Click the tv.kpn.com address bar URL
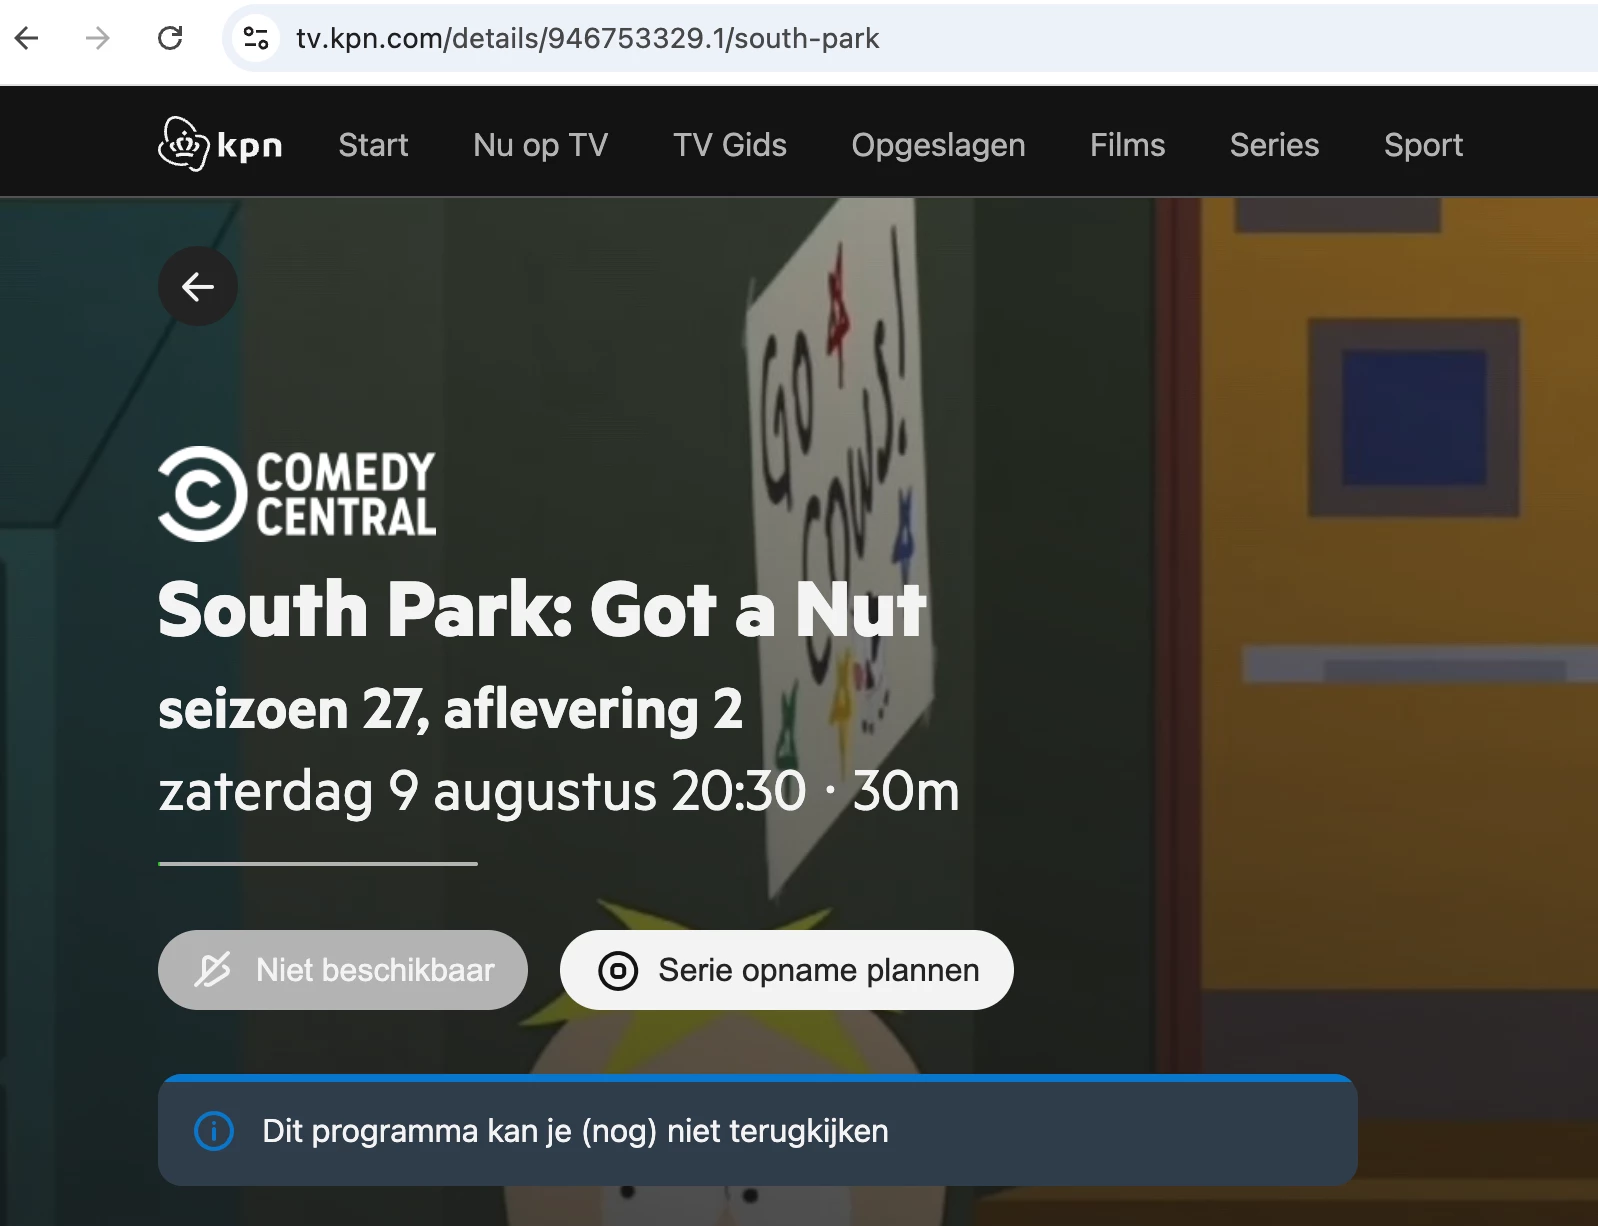Image resolution: width=1598 pixels, height=1226 pixels. pyautogui.click(x=588, y=38)
